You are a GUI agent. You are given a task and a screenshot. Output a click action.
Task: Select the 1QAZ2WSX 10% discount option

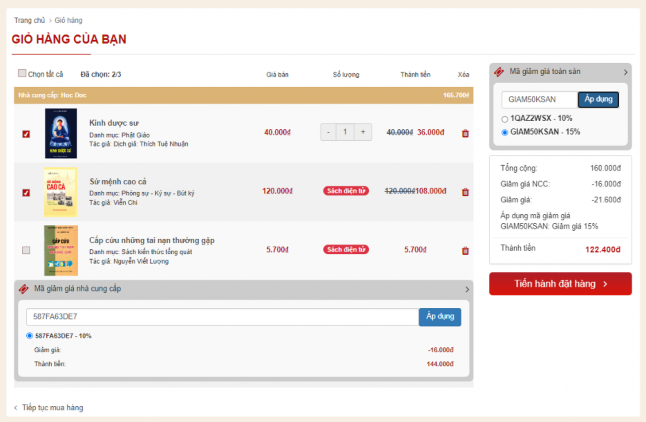coord(505,118)
